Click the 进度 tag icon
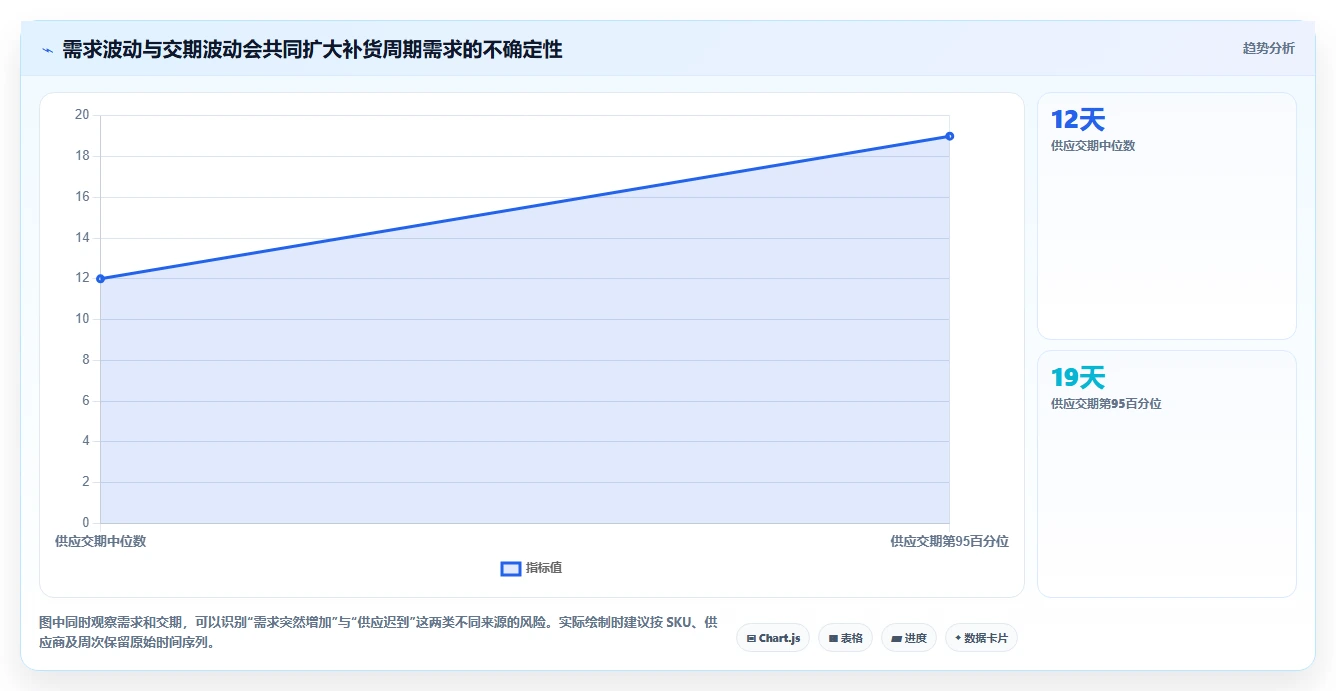Screen dimensions: 1336x691 [897, 638]
